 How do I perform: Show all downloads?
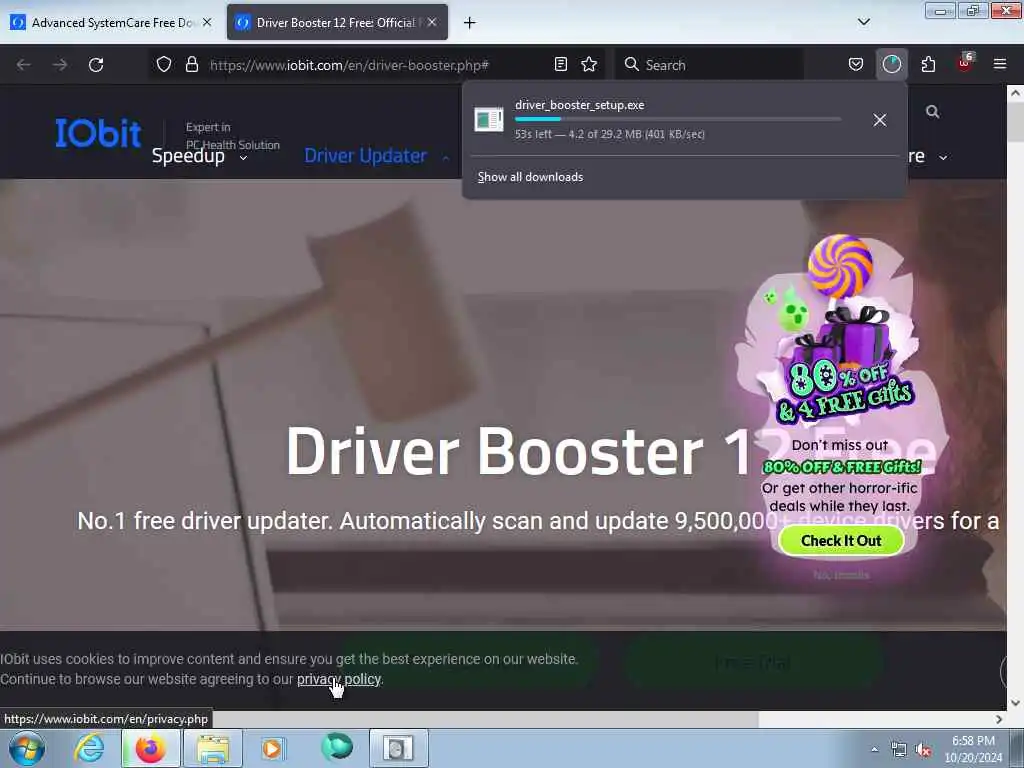530,177
